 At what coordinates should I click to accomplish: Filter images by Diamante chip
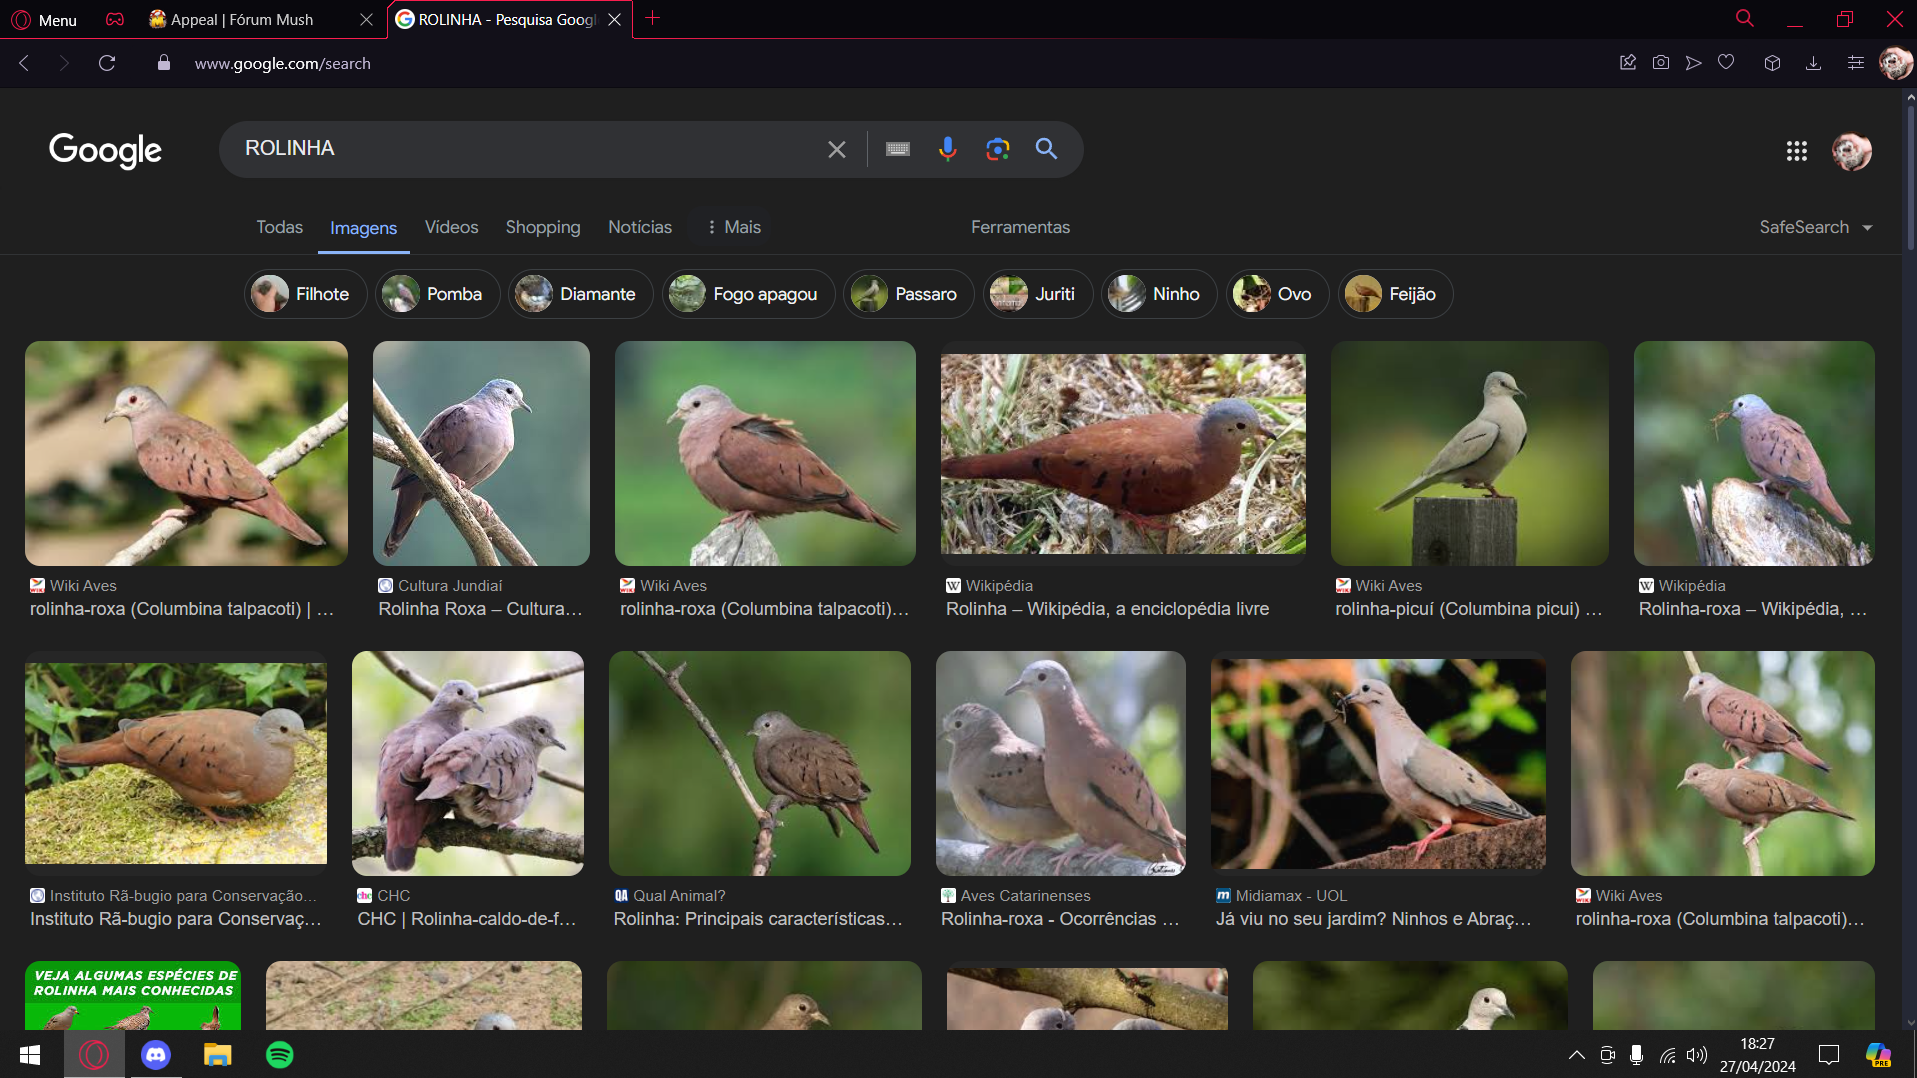tap(580, 294)
